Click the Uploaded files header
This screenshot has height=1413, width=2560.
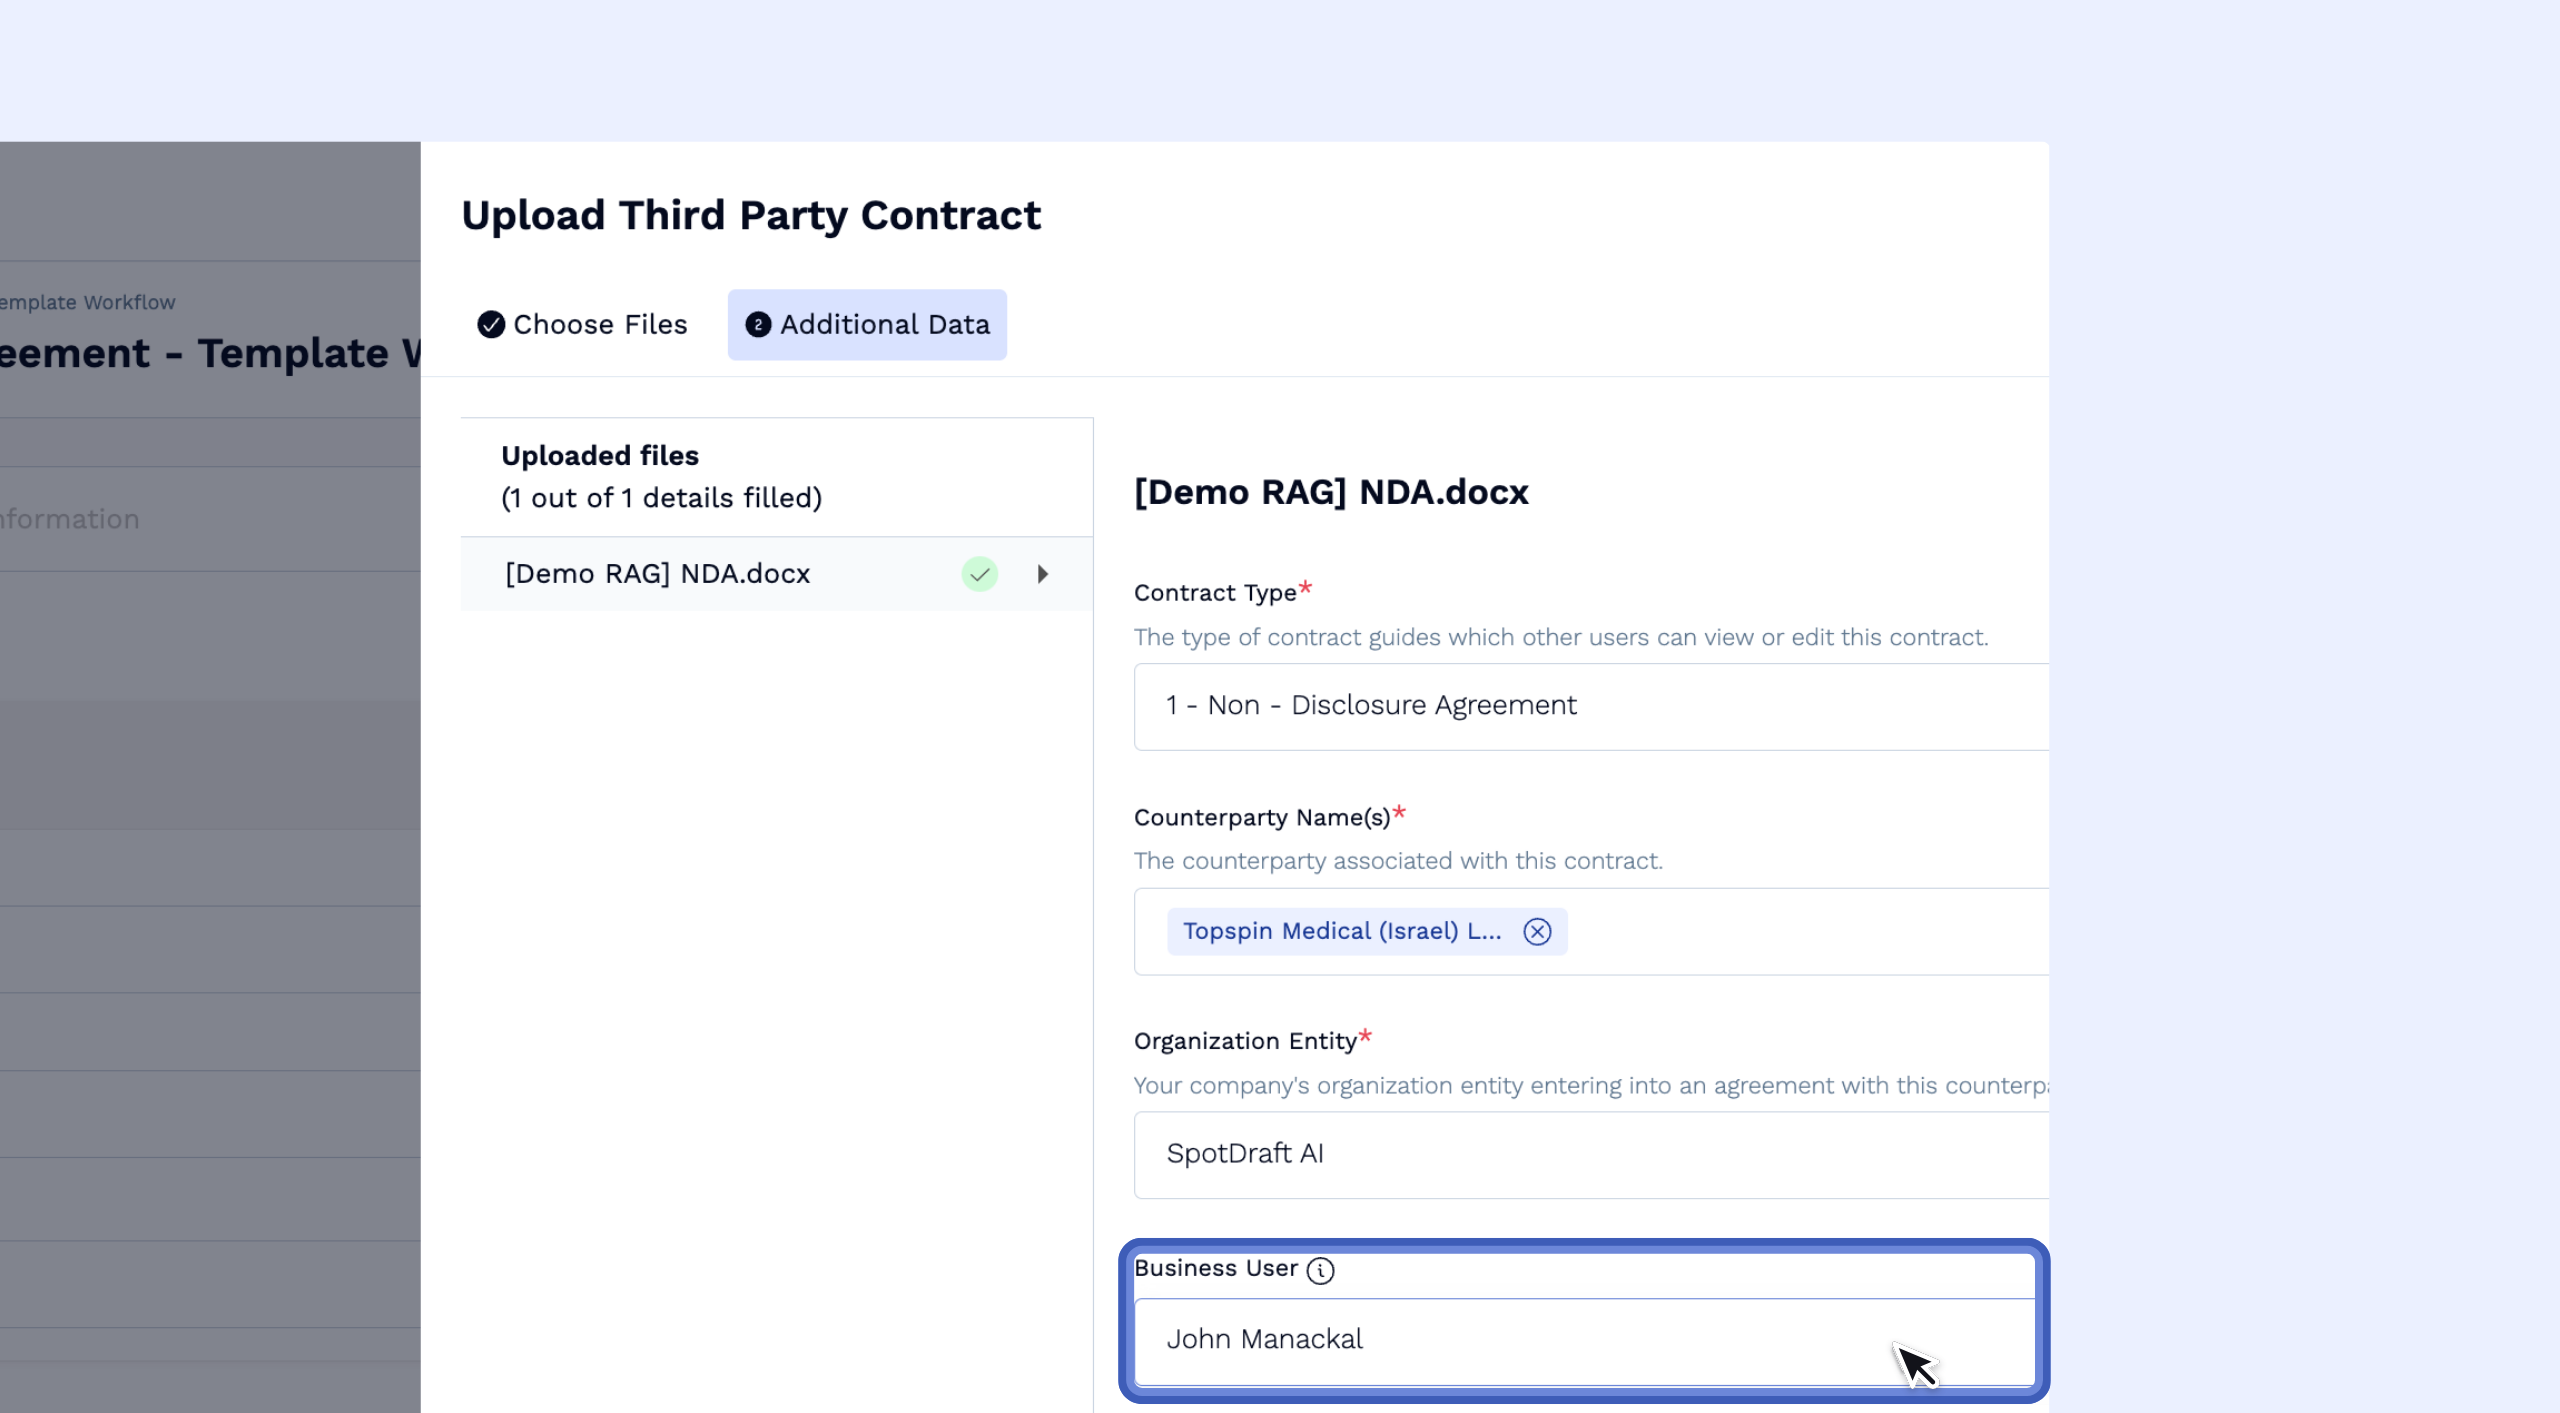click(599, 456)
